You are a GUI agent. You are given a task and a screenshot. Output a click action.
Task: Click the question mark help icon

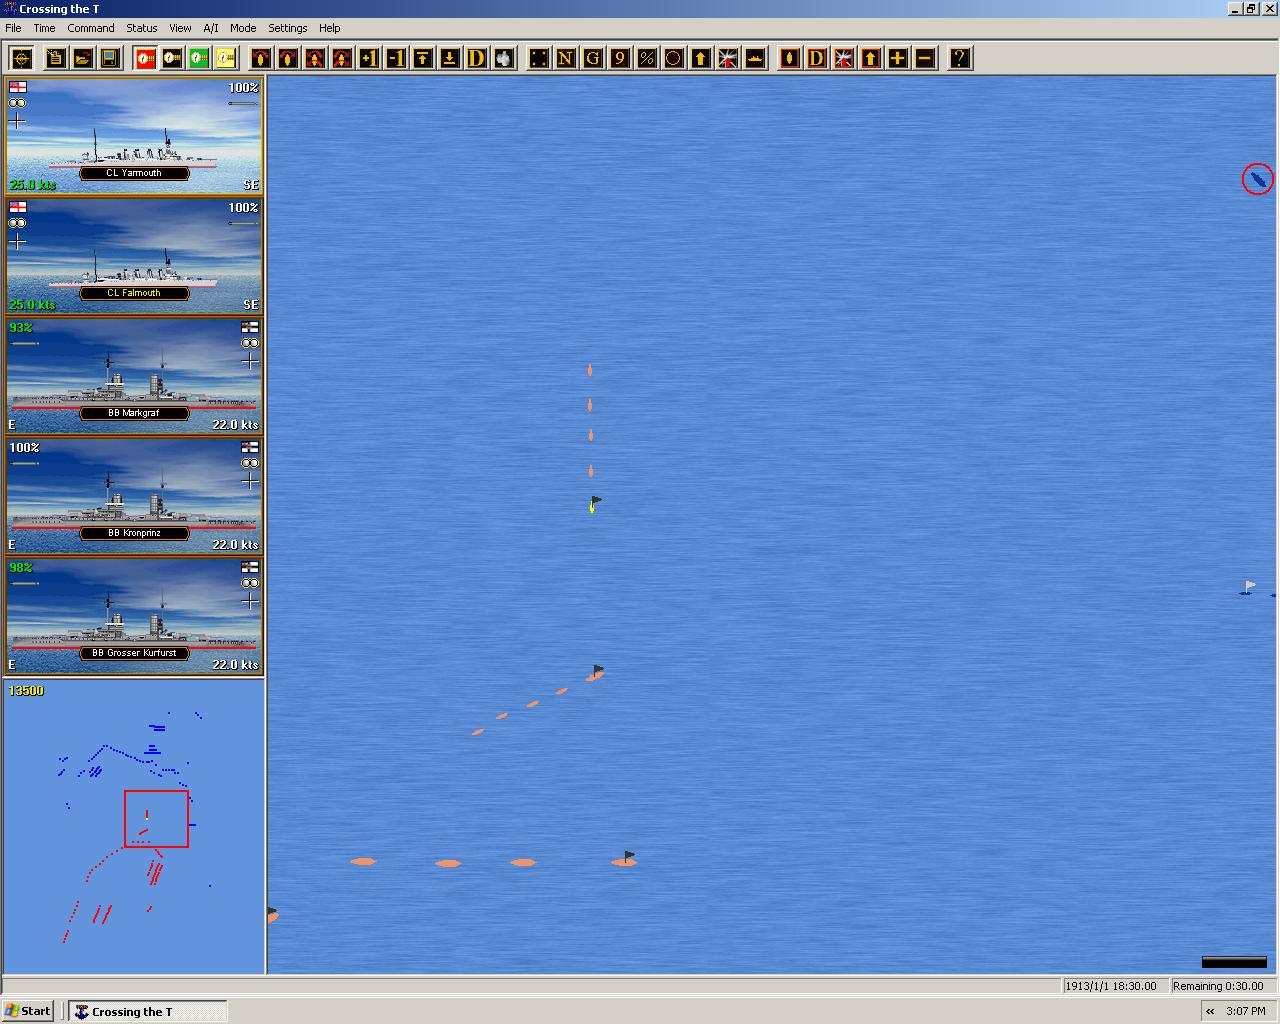(x=960, y=58)
